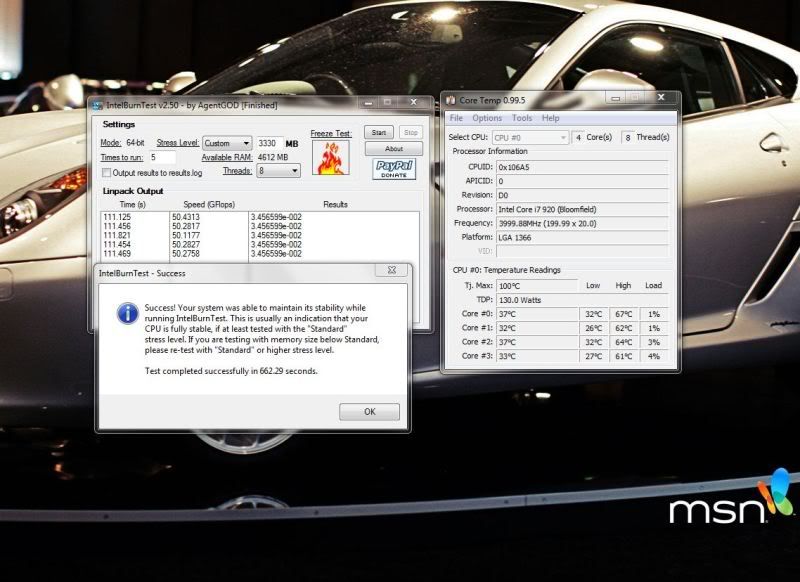Enable Output results to results.log checkbox
Image resolution: width=800 pixels, height=582 pixels.
tap(106, 172)
